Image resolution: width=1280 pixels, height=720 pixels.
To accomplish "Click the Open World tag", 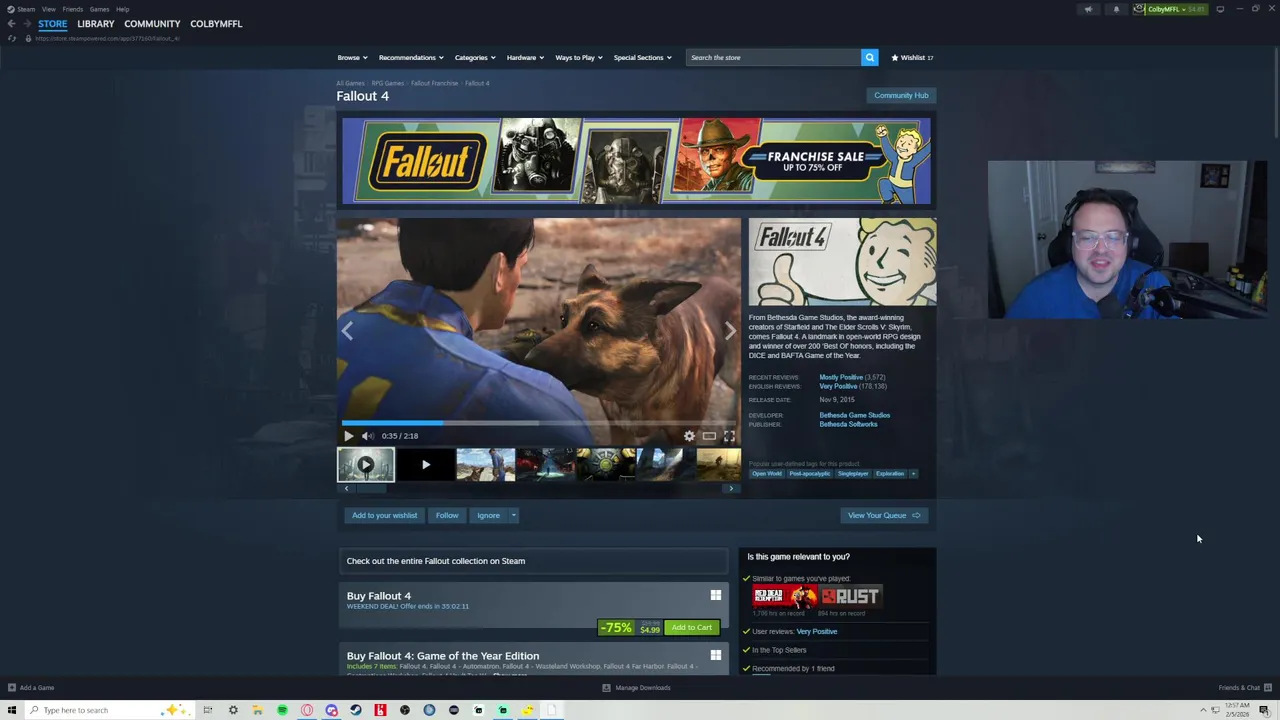I will click(x=767, y=474).
